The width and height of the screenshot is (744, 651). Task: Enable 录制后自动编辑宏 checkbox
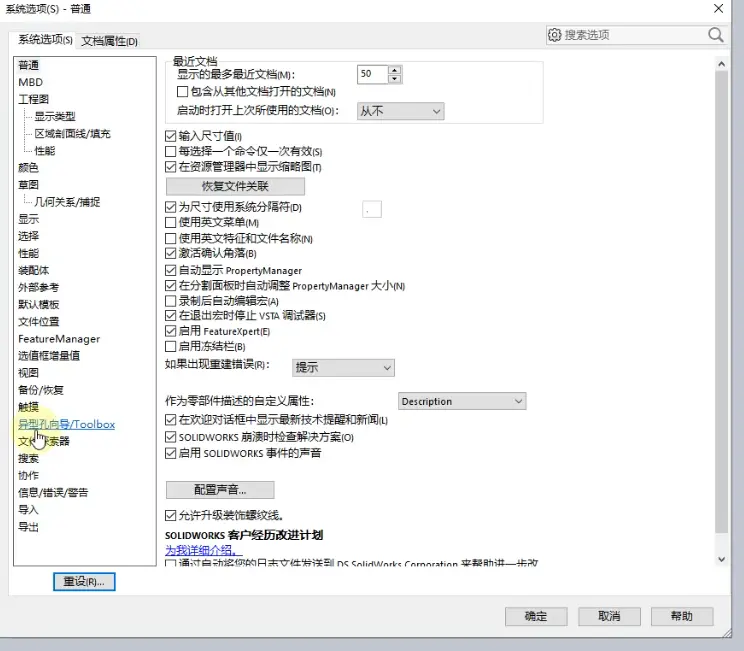pyautogui.click(x=170, y=301)
